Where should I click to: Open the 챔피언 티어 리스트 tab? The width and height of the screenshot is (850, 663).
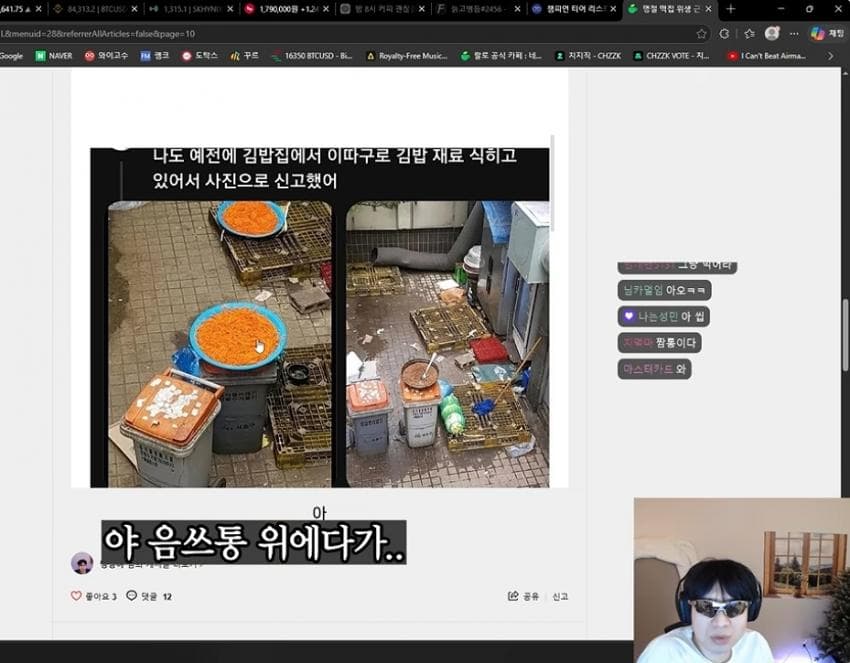(572, 9)
